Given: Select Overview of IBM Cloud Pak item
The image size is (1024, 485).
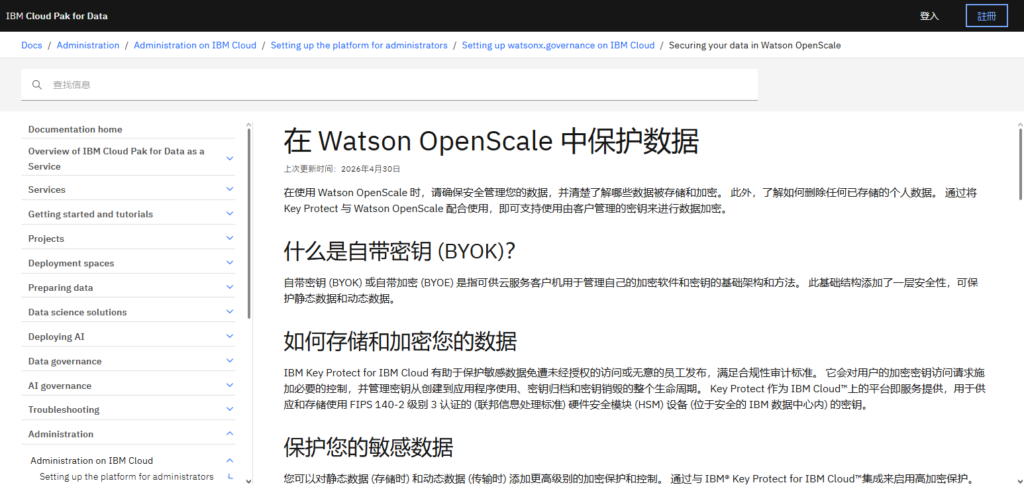Looking at the screenshot, I should 116,159.
